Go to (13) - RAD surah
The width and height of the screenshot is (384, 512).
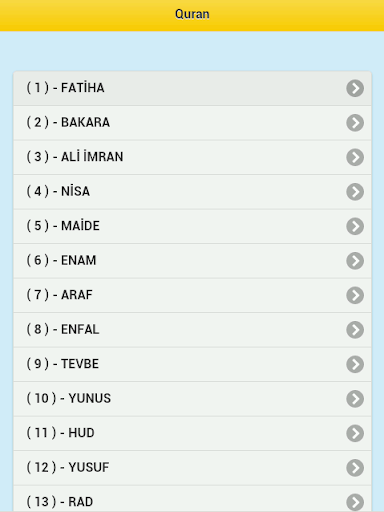(192, 499)
